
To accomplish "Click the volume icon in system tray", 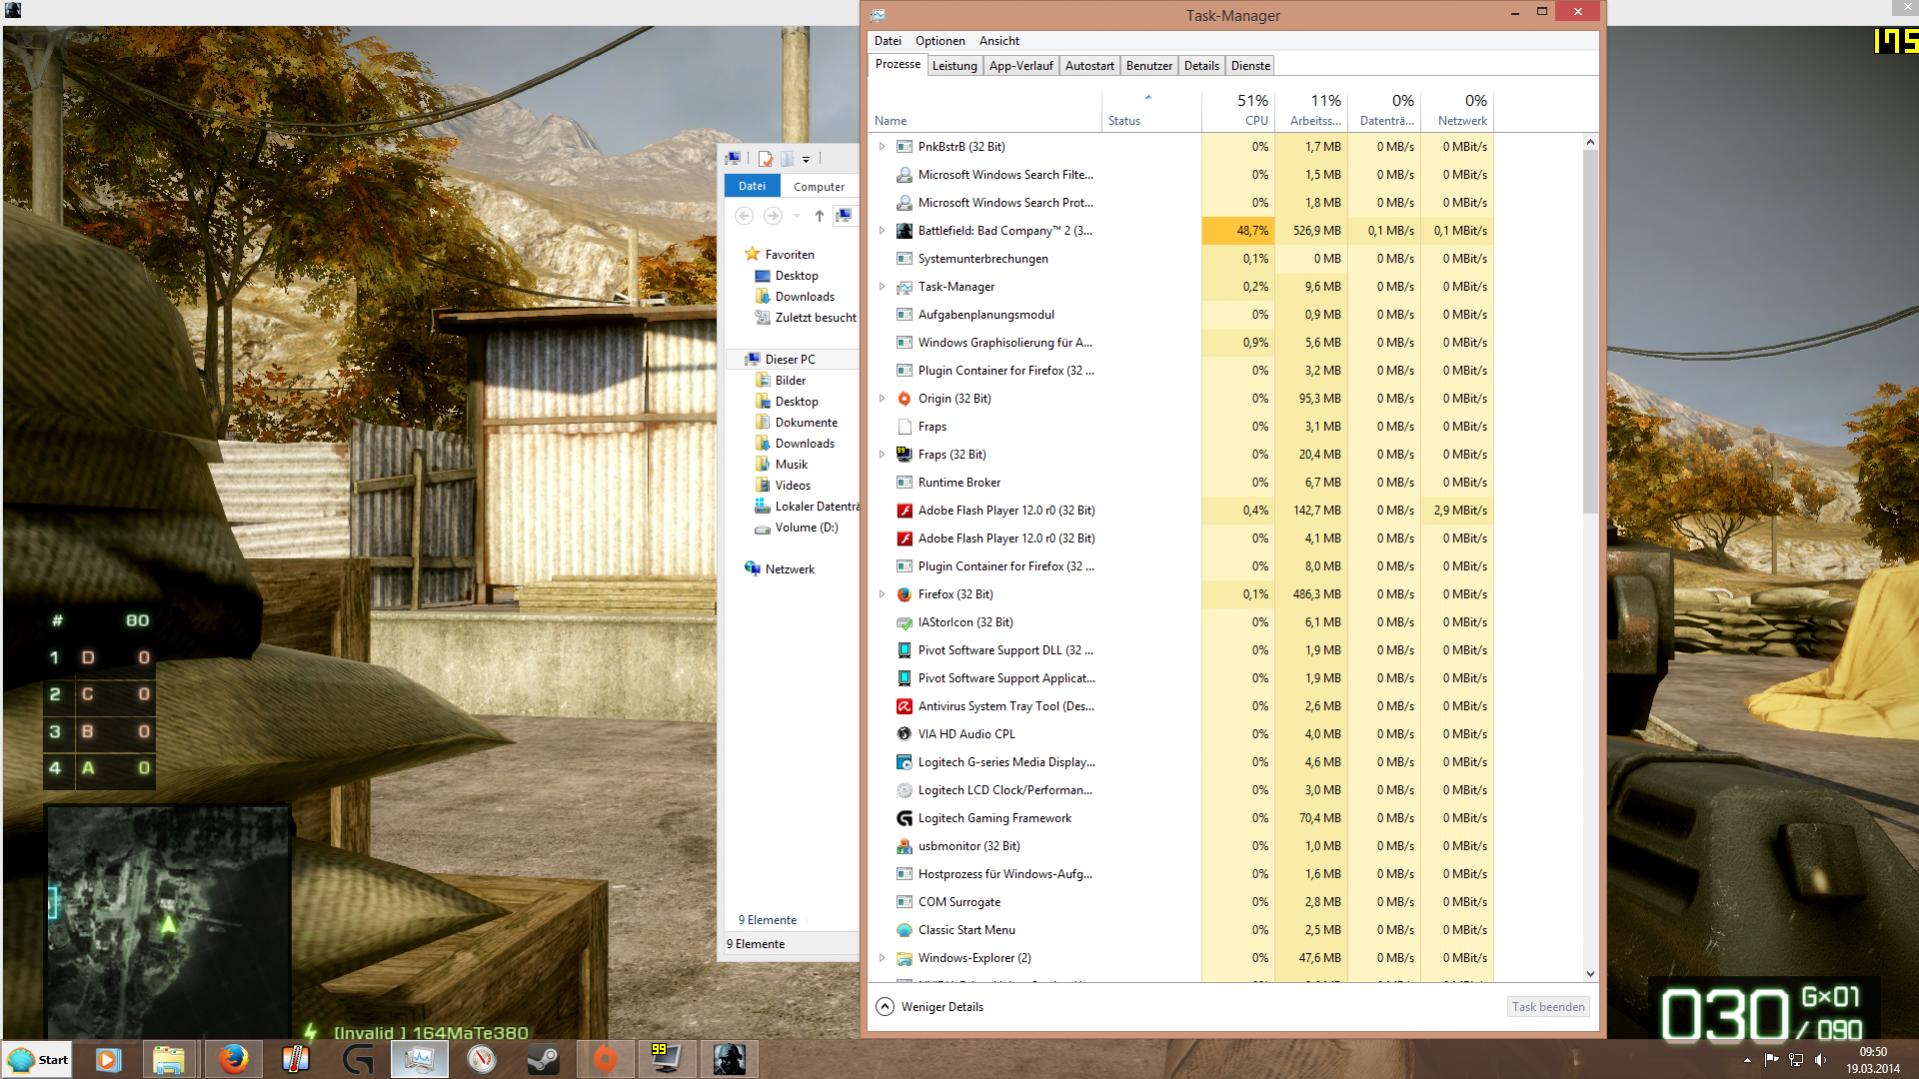I will (x=1820, y=1060).
